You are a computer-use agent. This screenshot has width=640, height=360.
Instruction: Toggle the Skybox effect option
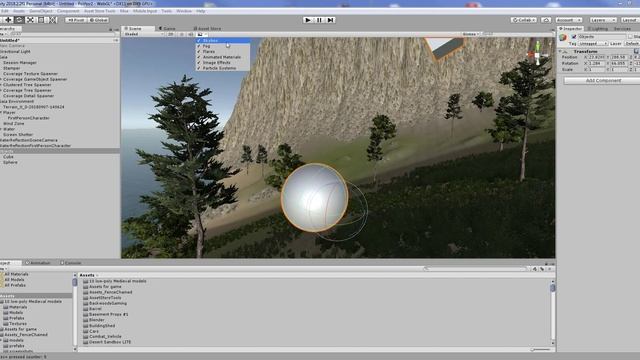pos(223,40)
